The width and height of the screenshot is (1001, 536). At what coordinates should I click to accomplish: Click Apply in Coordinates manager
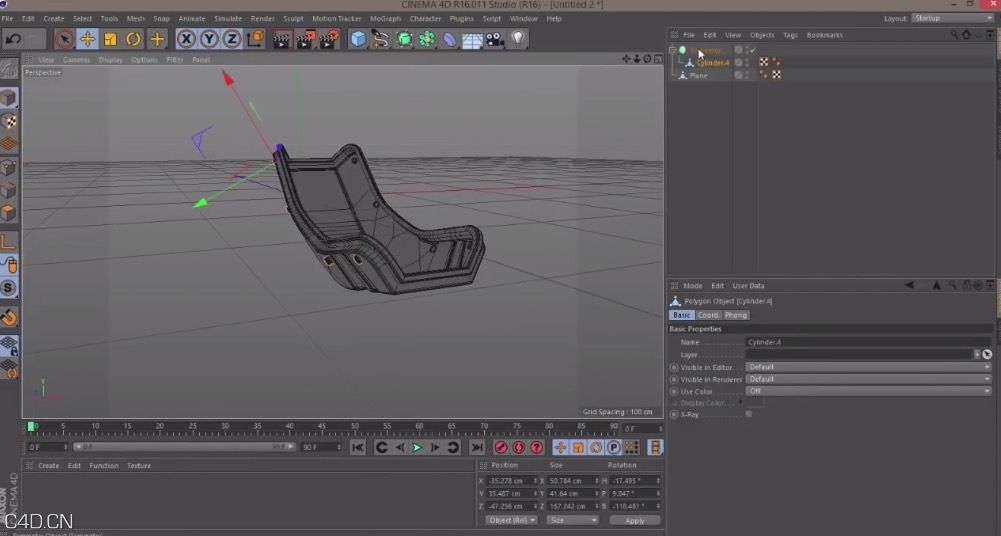tap(635, 521)
